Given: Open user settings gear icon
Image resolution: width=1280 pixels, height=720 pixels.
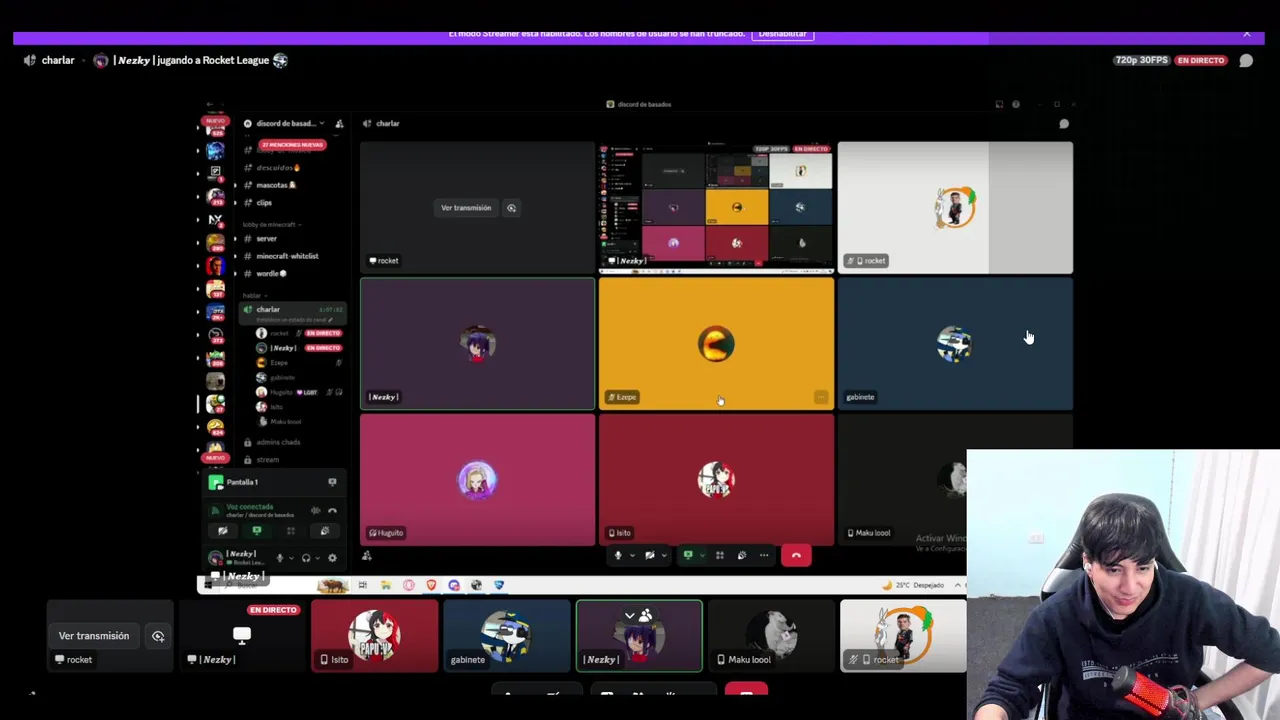Looking at the screenshot, I should pyautogui.click(x=332, y=558).
